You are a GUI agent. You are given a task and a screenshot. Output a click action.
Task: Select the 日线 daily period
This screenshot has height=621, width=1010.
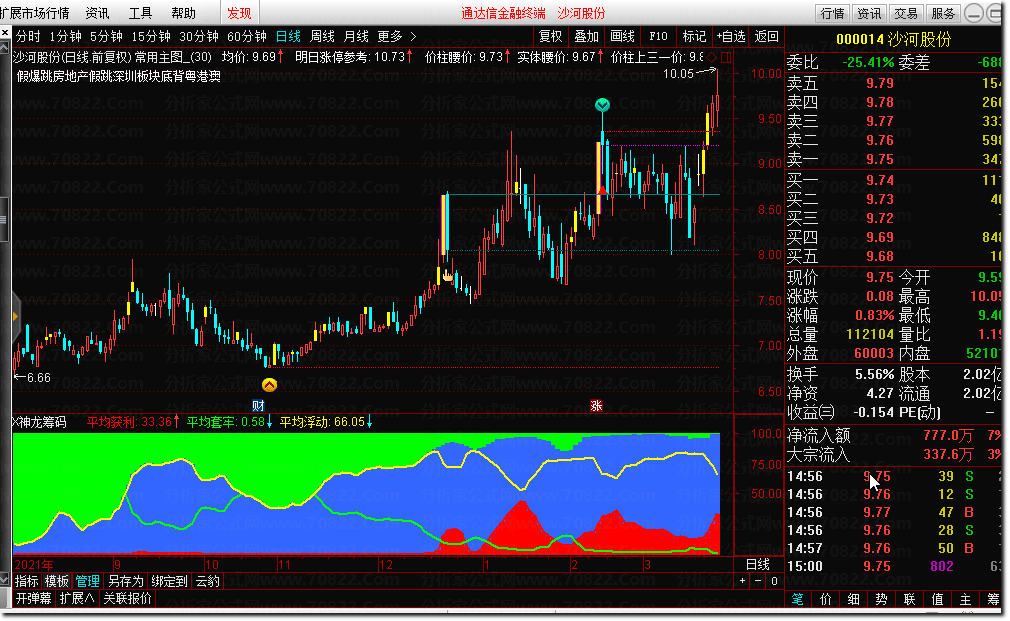click(x=288, y=37)
